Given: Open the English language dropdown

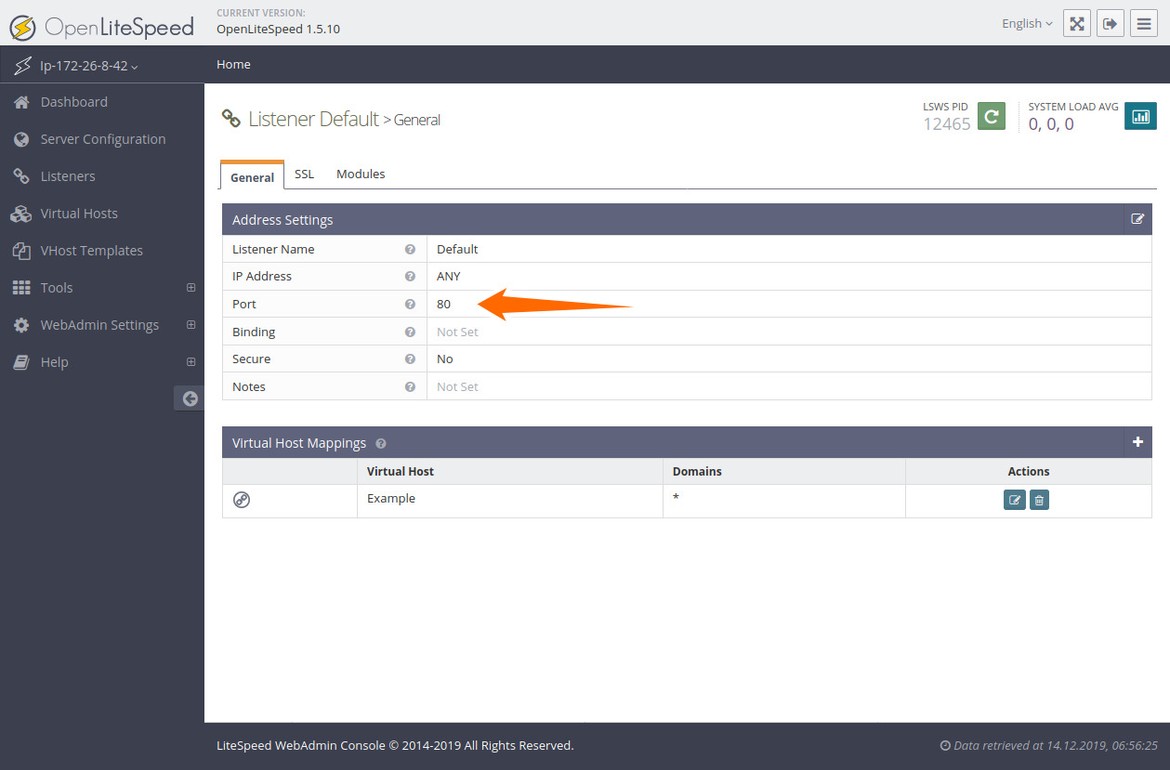Looking at the screenshot, I should click(1027, 24).
